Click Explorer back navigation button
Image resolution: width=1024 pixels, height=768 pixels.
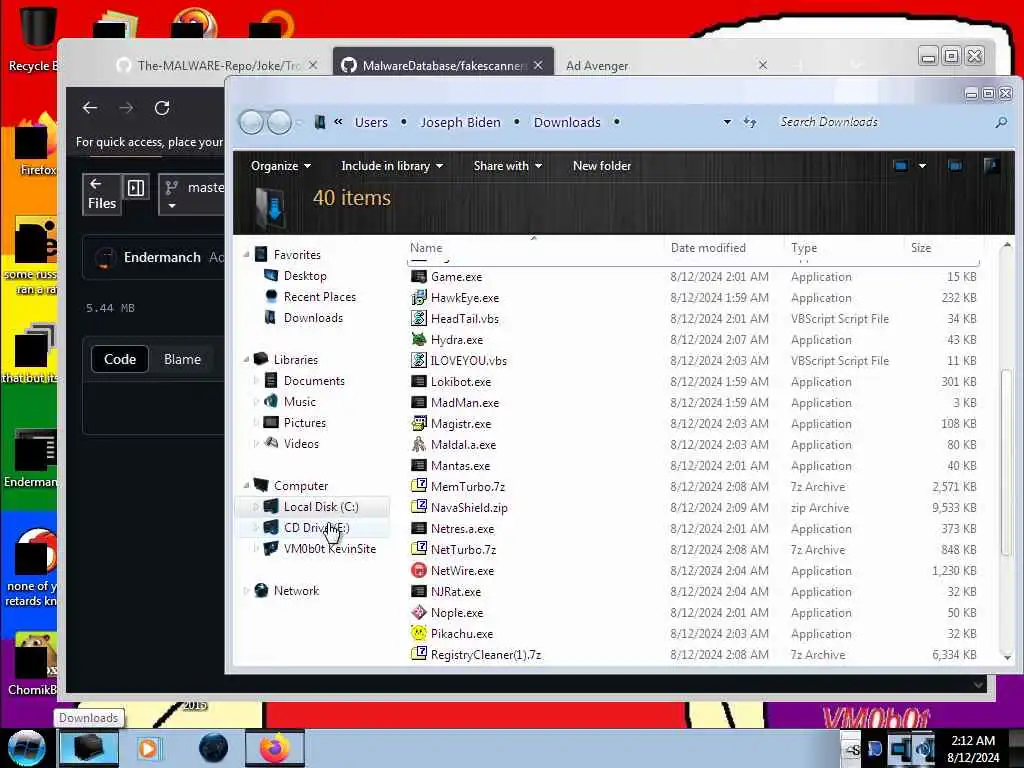[251, 122]
